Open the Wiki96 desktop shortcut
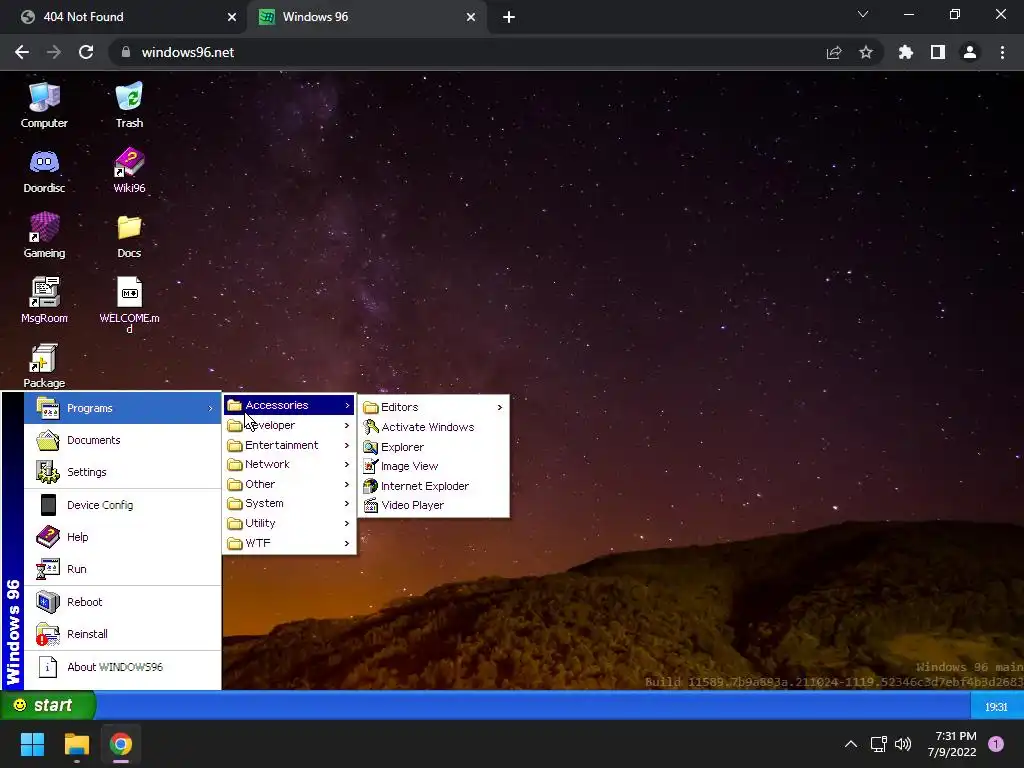Viewport: 1024px width, 768px height. click(x=129, y=170)
